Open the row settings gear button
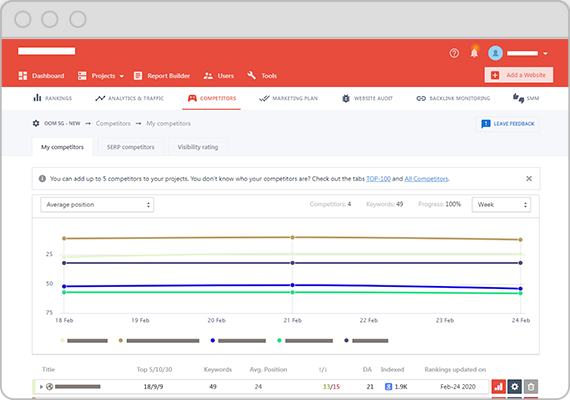Viewport: 570px width, 400px height. [x=514, y=387]
